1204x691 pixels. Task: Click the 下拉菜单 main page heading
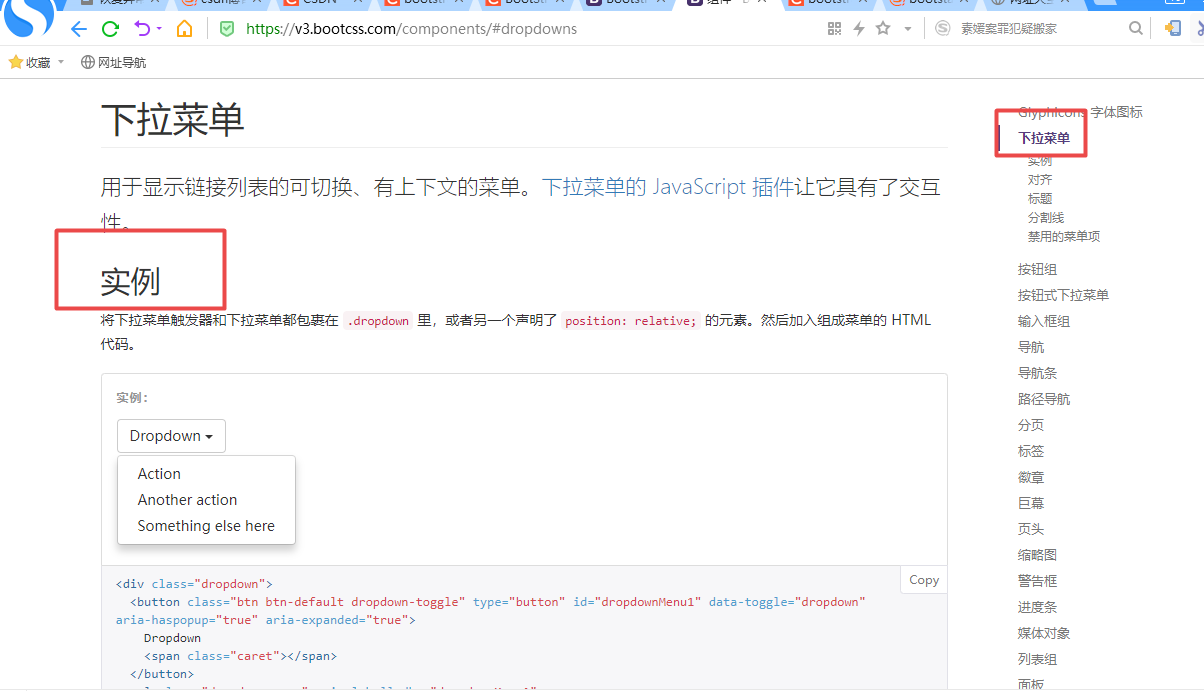coord(173,121)
